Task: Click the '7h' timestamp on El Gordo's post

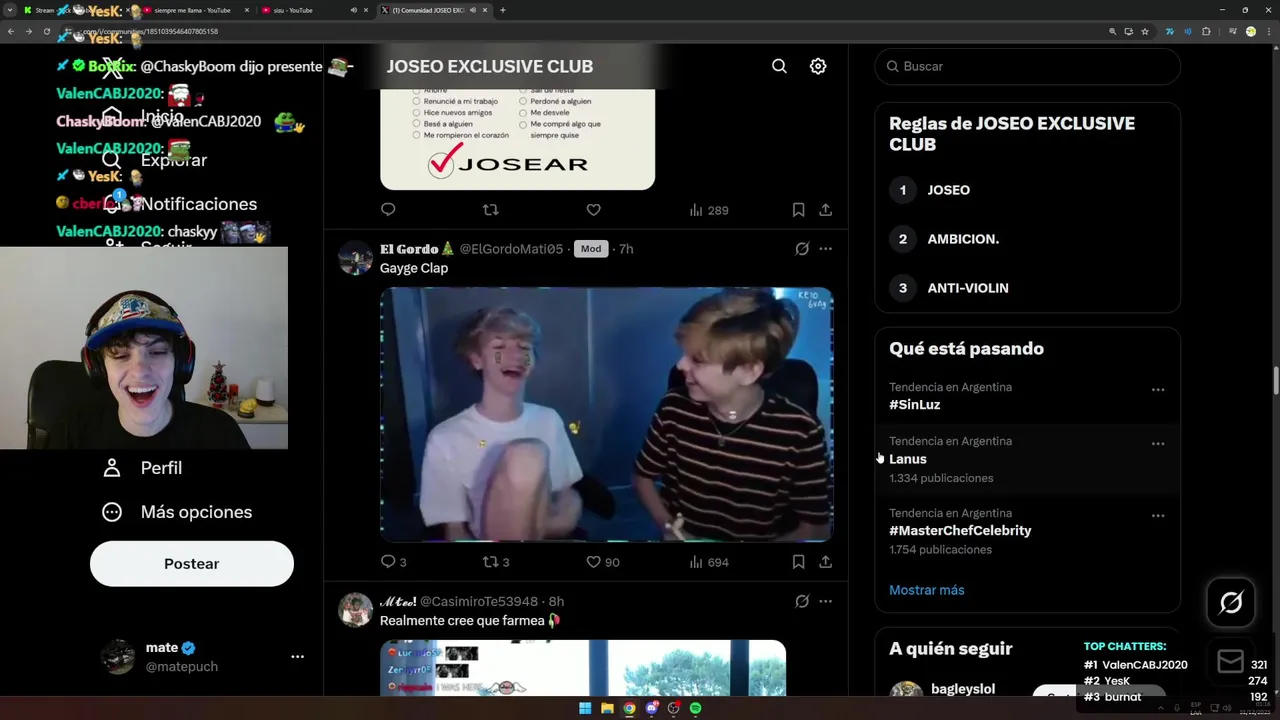Action: [x=626, y=249]
